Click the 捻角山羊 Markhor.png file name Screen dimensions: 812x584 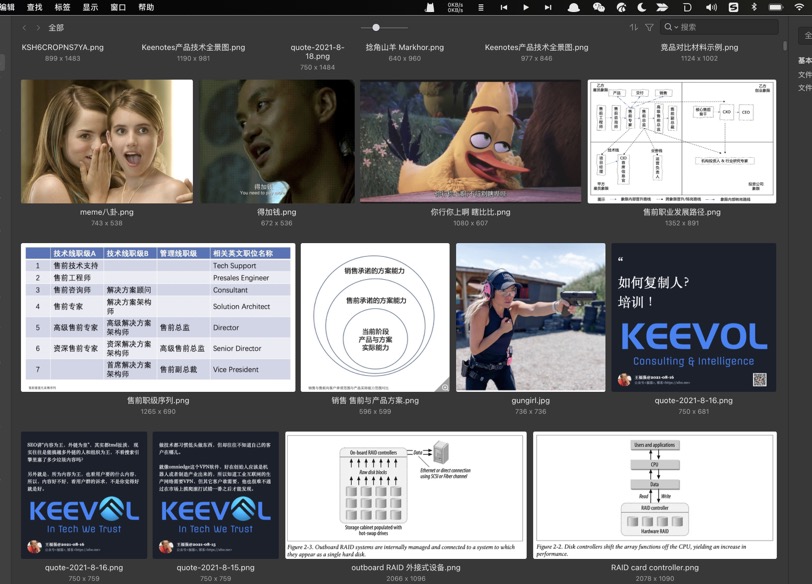pyautogui.click(x=404, y=47)
